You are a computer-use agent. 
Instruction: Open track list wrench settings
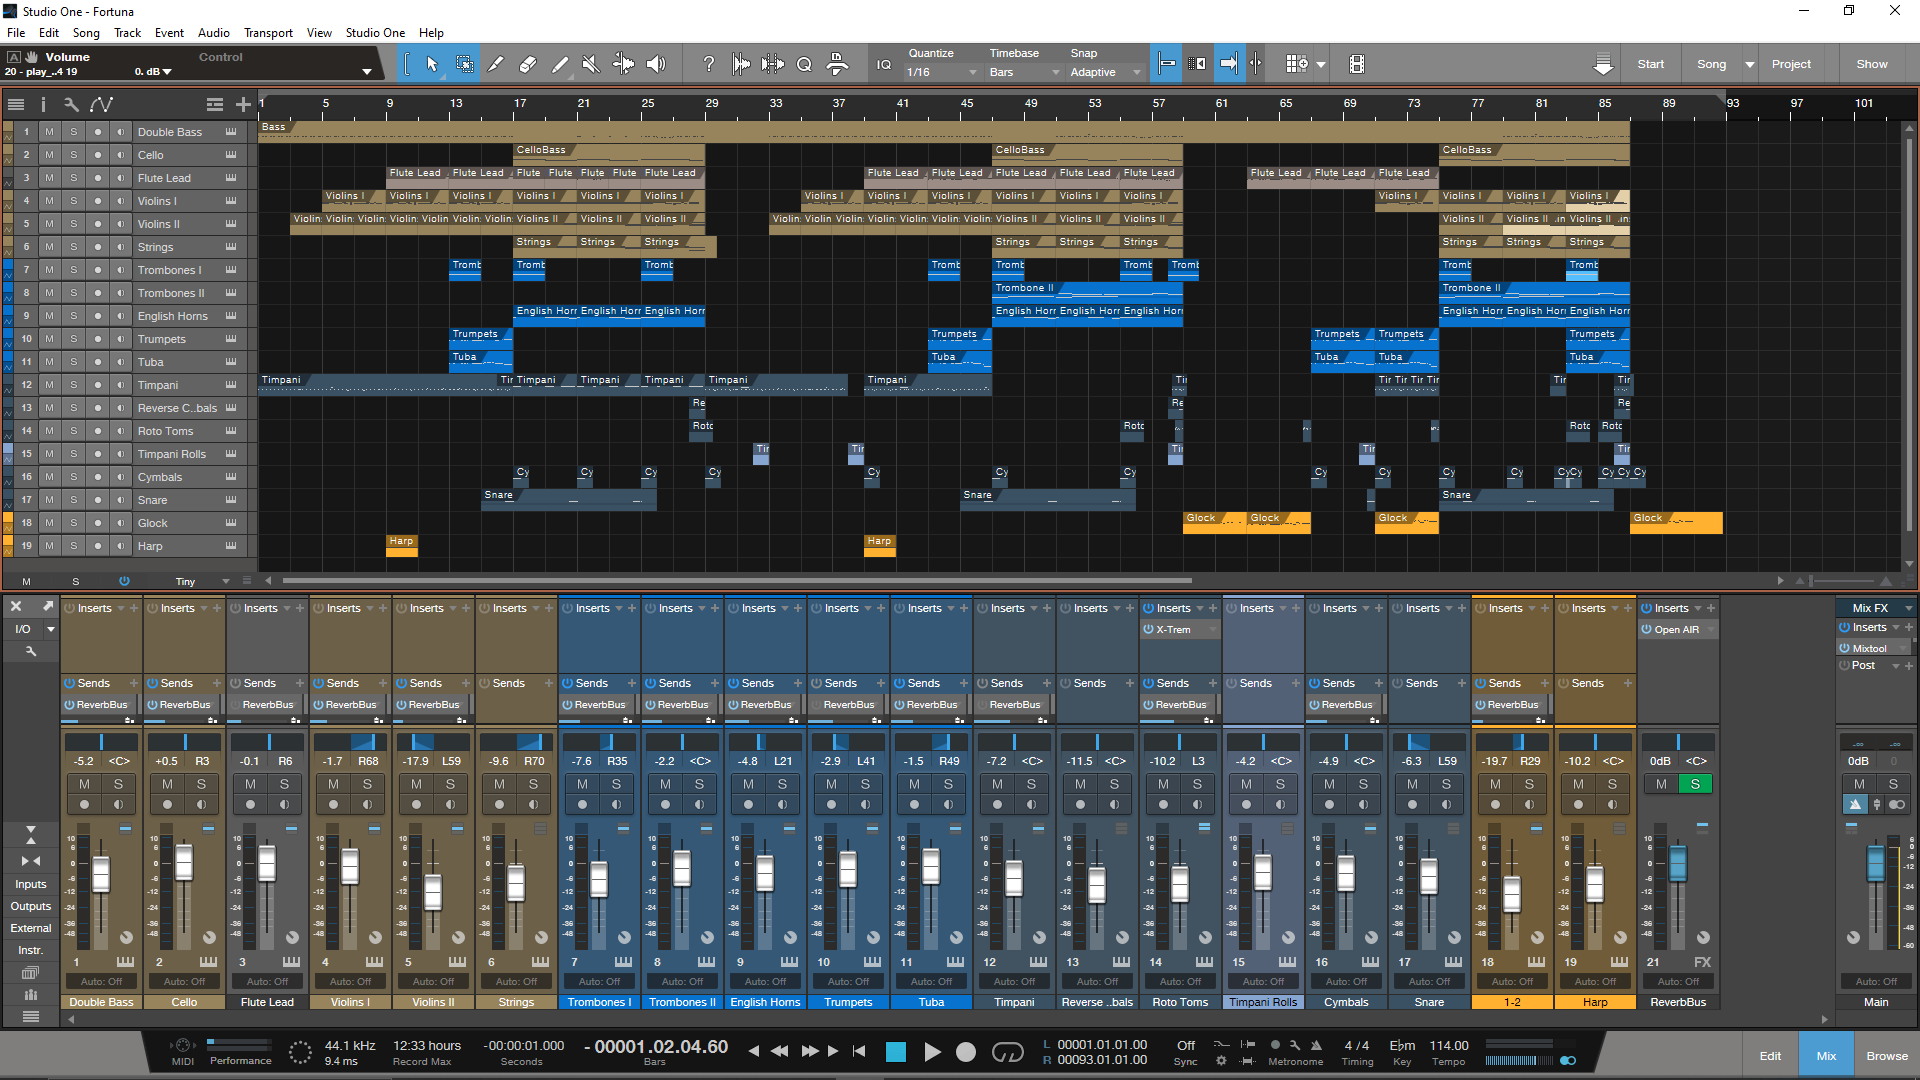click(x=71, y=104)
